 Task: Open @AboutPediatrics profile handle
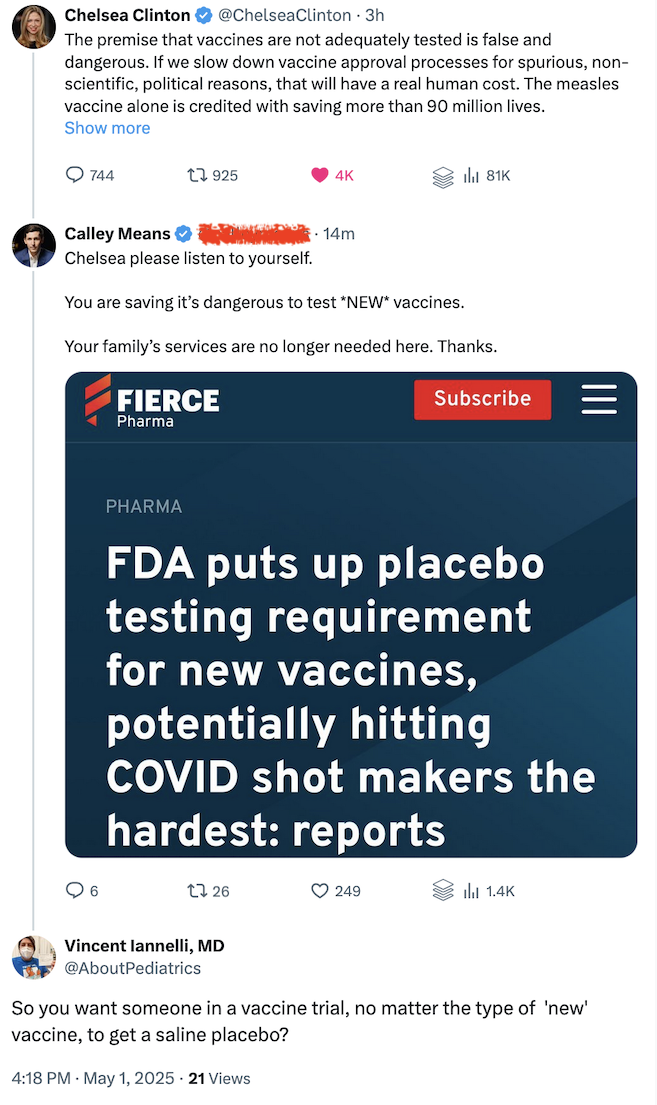click(133, 968)
